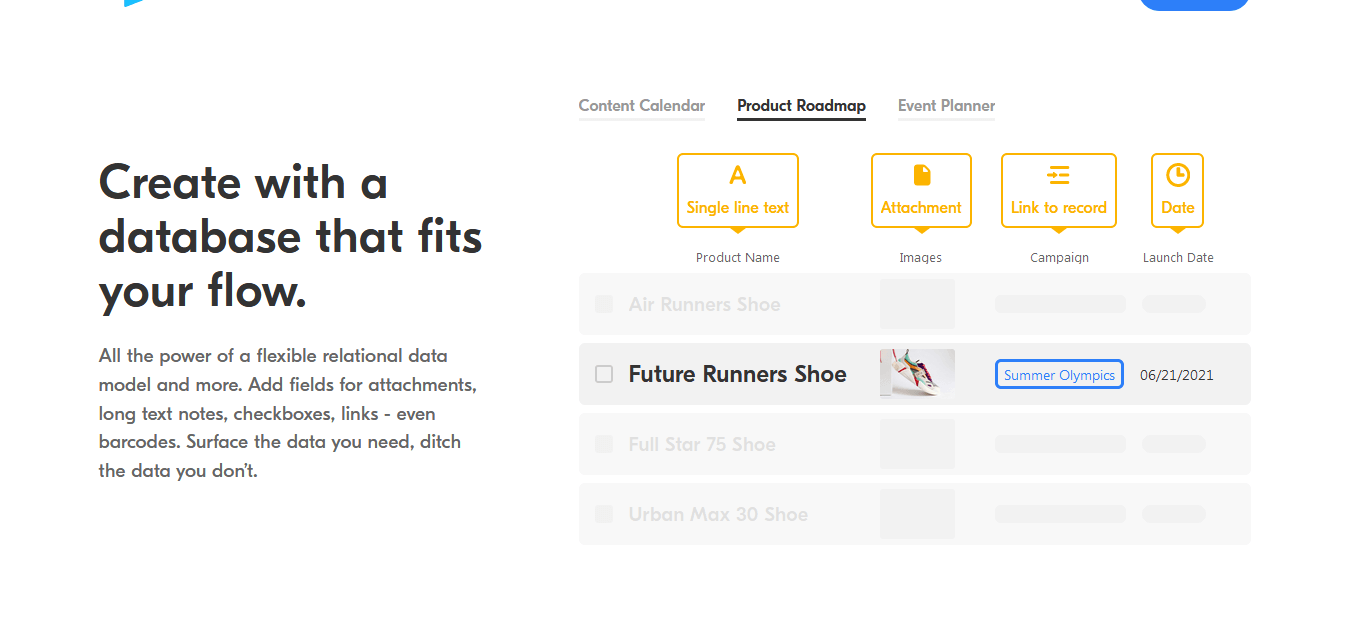Click the Full Star 75 Shoe image placeholder
This screenshot has width=1349, height=641.
pyautogui.click(x=917, y=444)
